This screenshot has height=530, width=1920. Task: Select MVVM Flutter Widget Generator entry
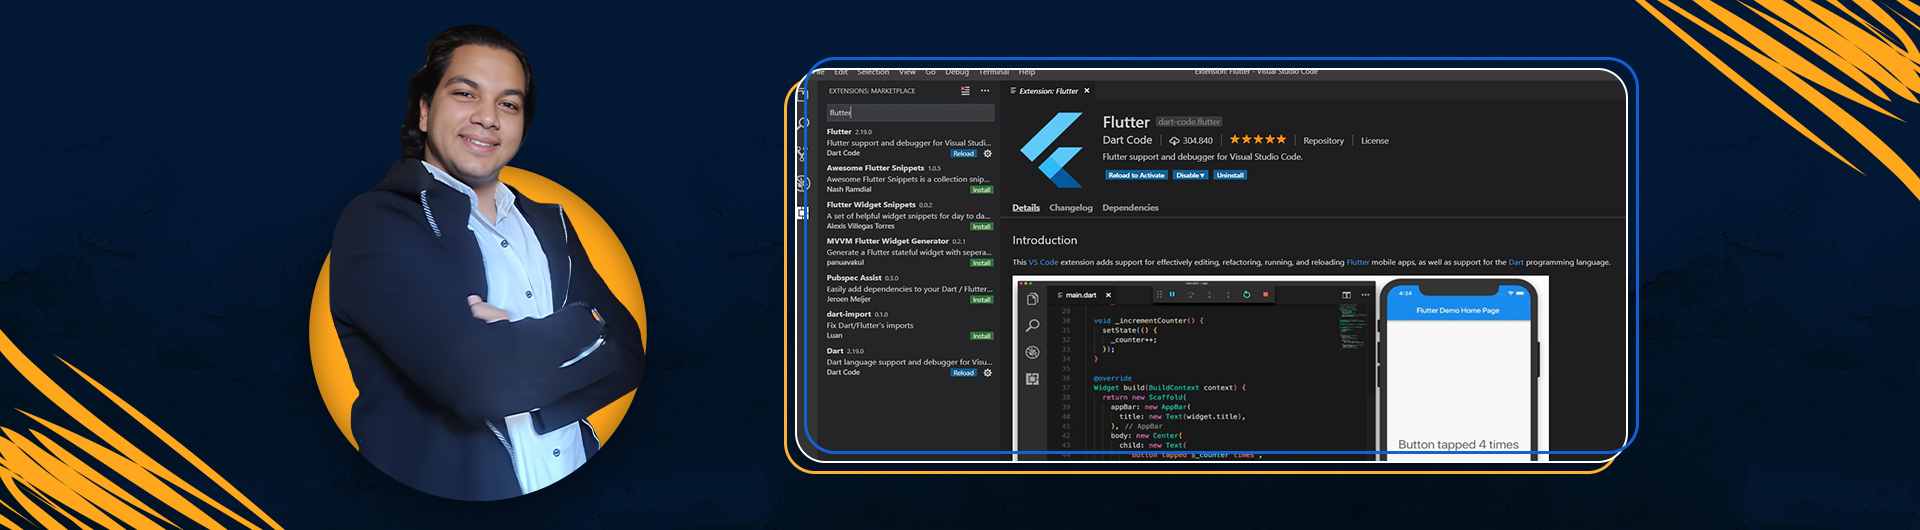coord(909,252)
